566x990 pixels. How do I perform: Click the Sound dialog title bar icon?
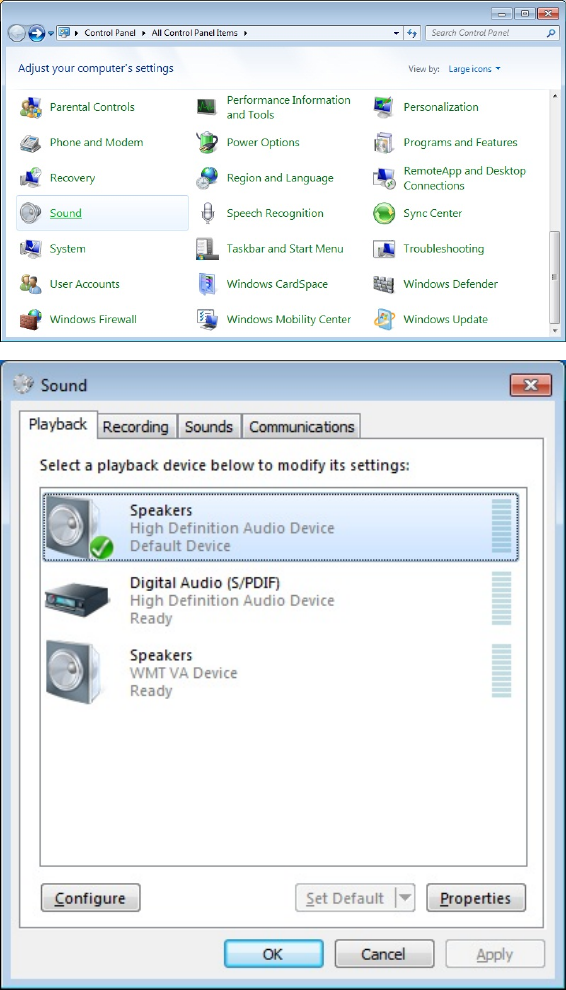(x=23, y=385)
